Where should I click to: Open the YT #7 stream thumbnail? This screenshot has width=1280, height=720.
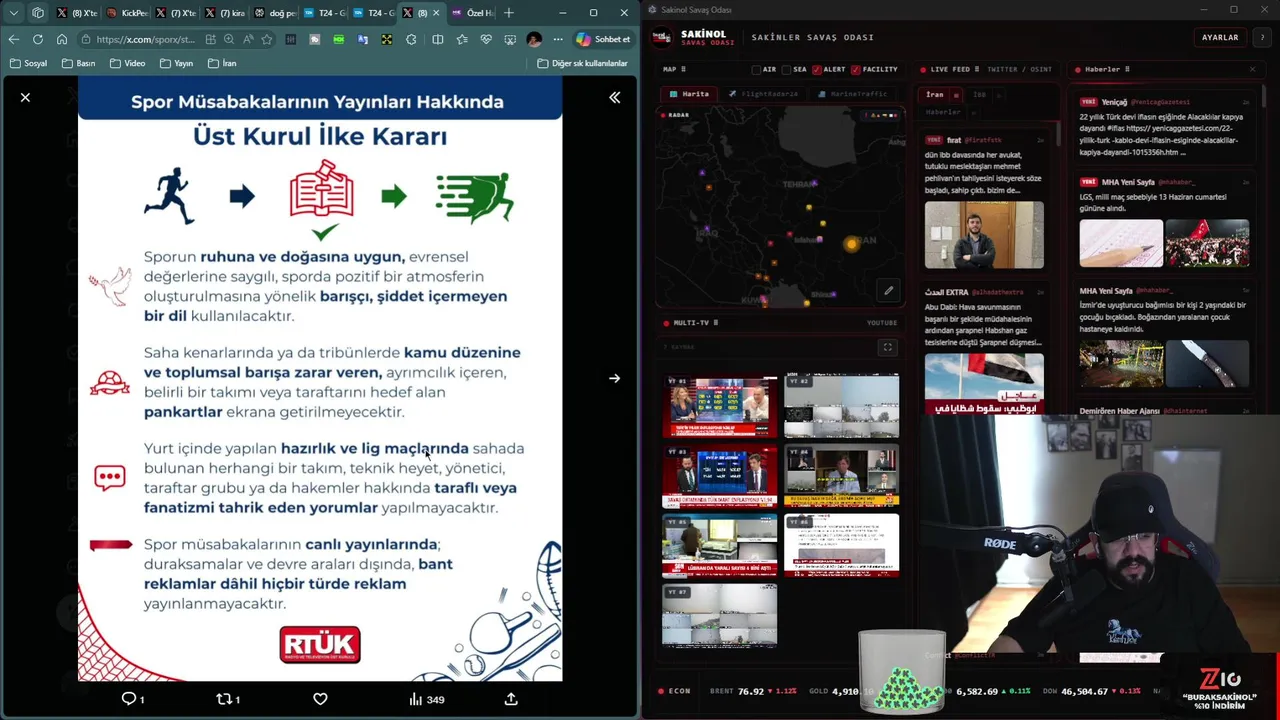(719, 616)
